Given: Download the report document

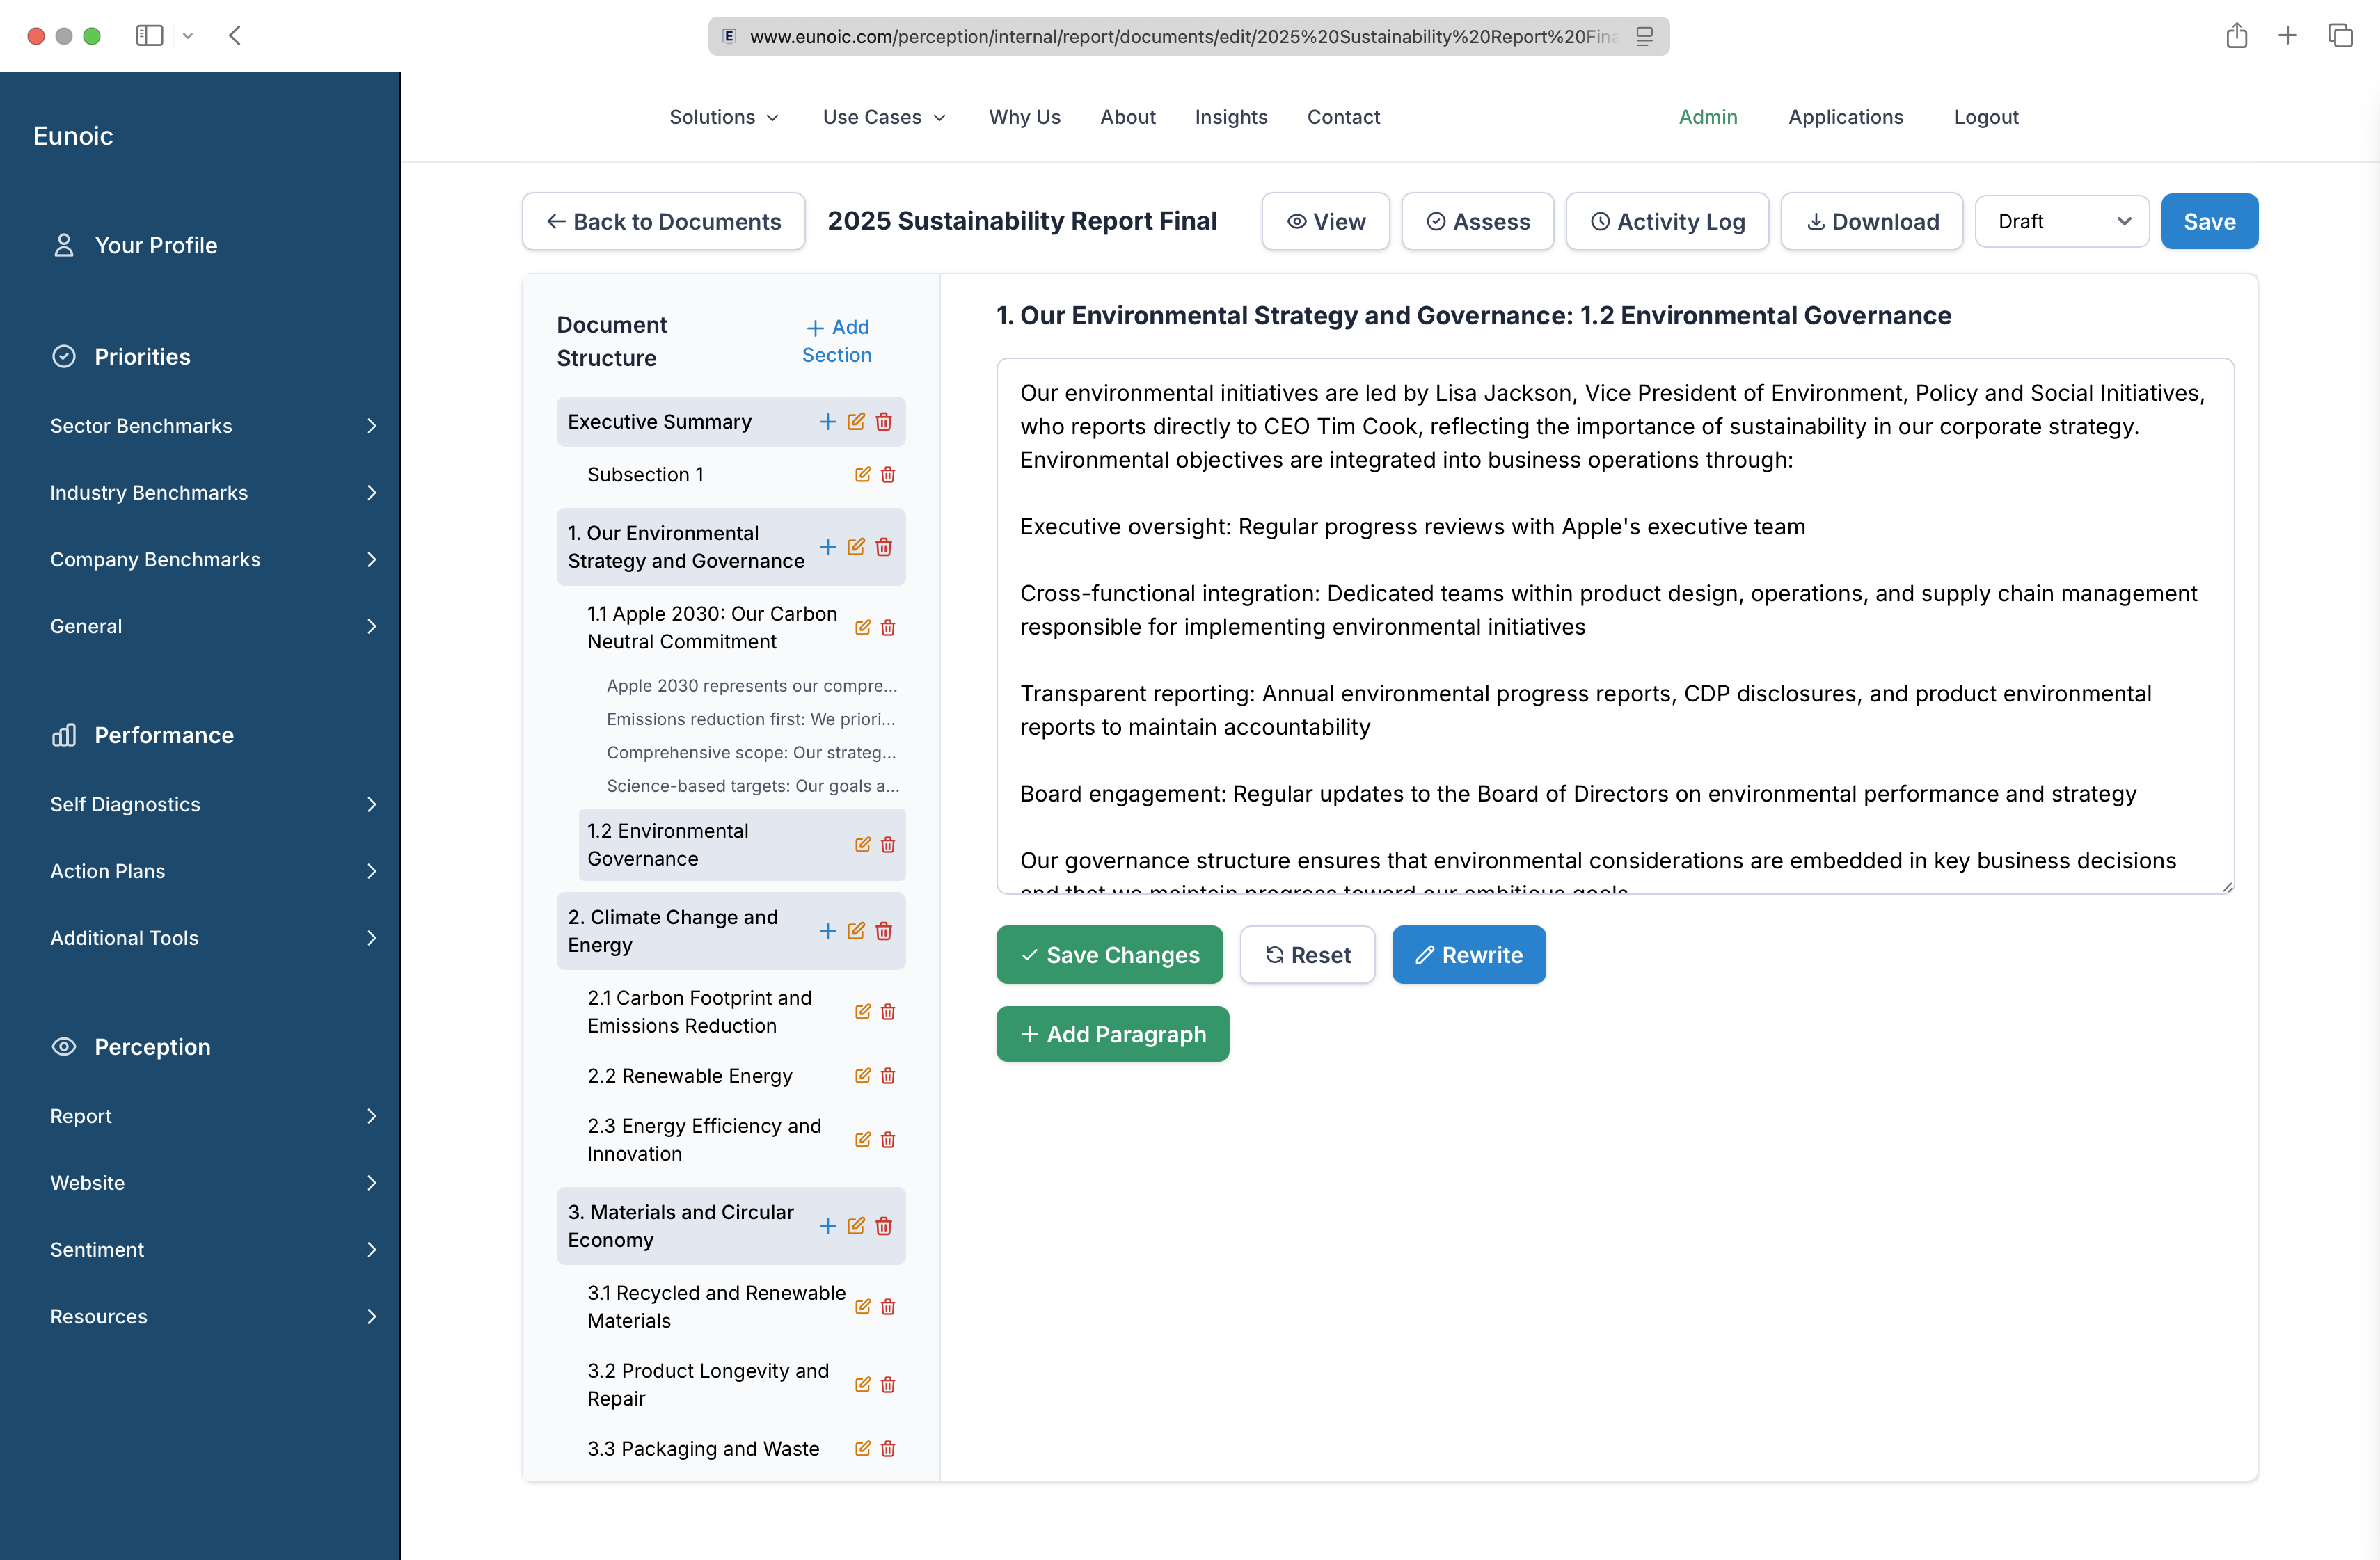Looking at the screenshot, I should click(1872, 222).
